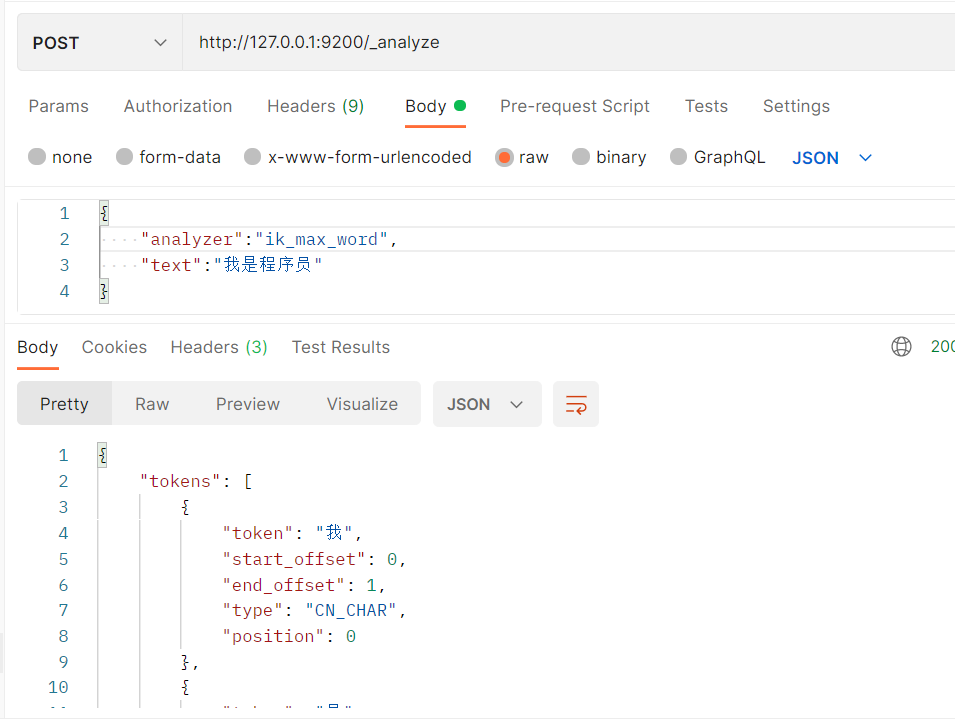Click the wrap lines icon in response toolbar
The image size is (955, 724).
(576, 404)
